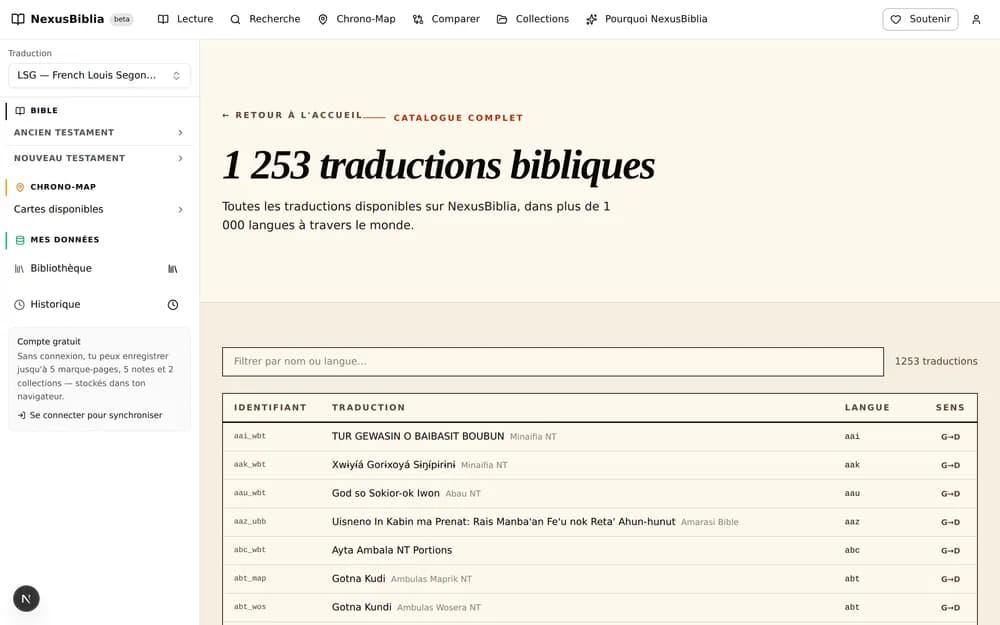Viewport: 1000px width, 625px height.
Task: Click the Identifiant column header
Action: click(x=270, y=408)
